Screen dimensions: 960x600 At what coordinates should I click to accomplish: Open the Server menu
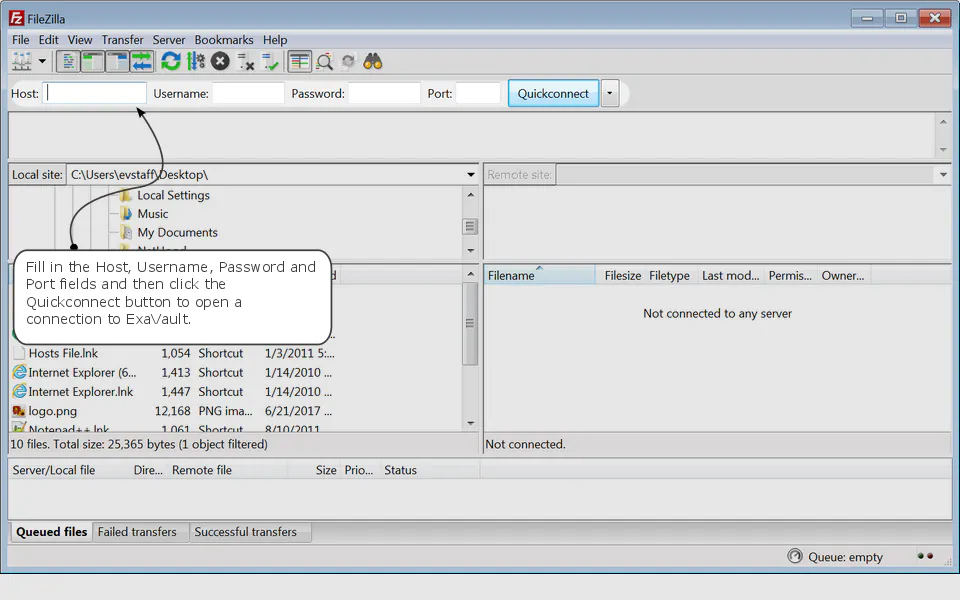click(x=168, y=40)
